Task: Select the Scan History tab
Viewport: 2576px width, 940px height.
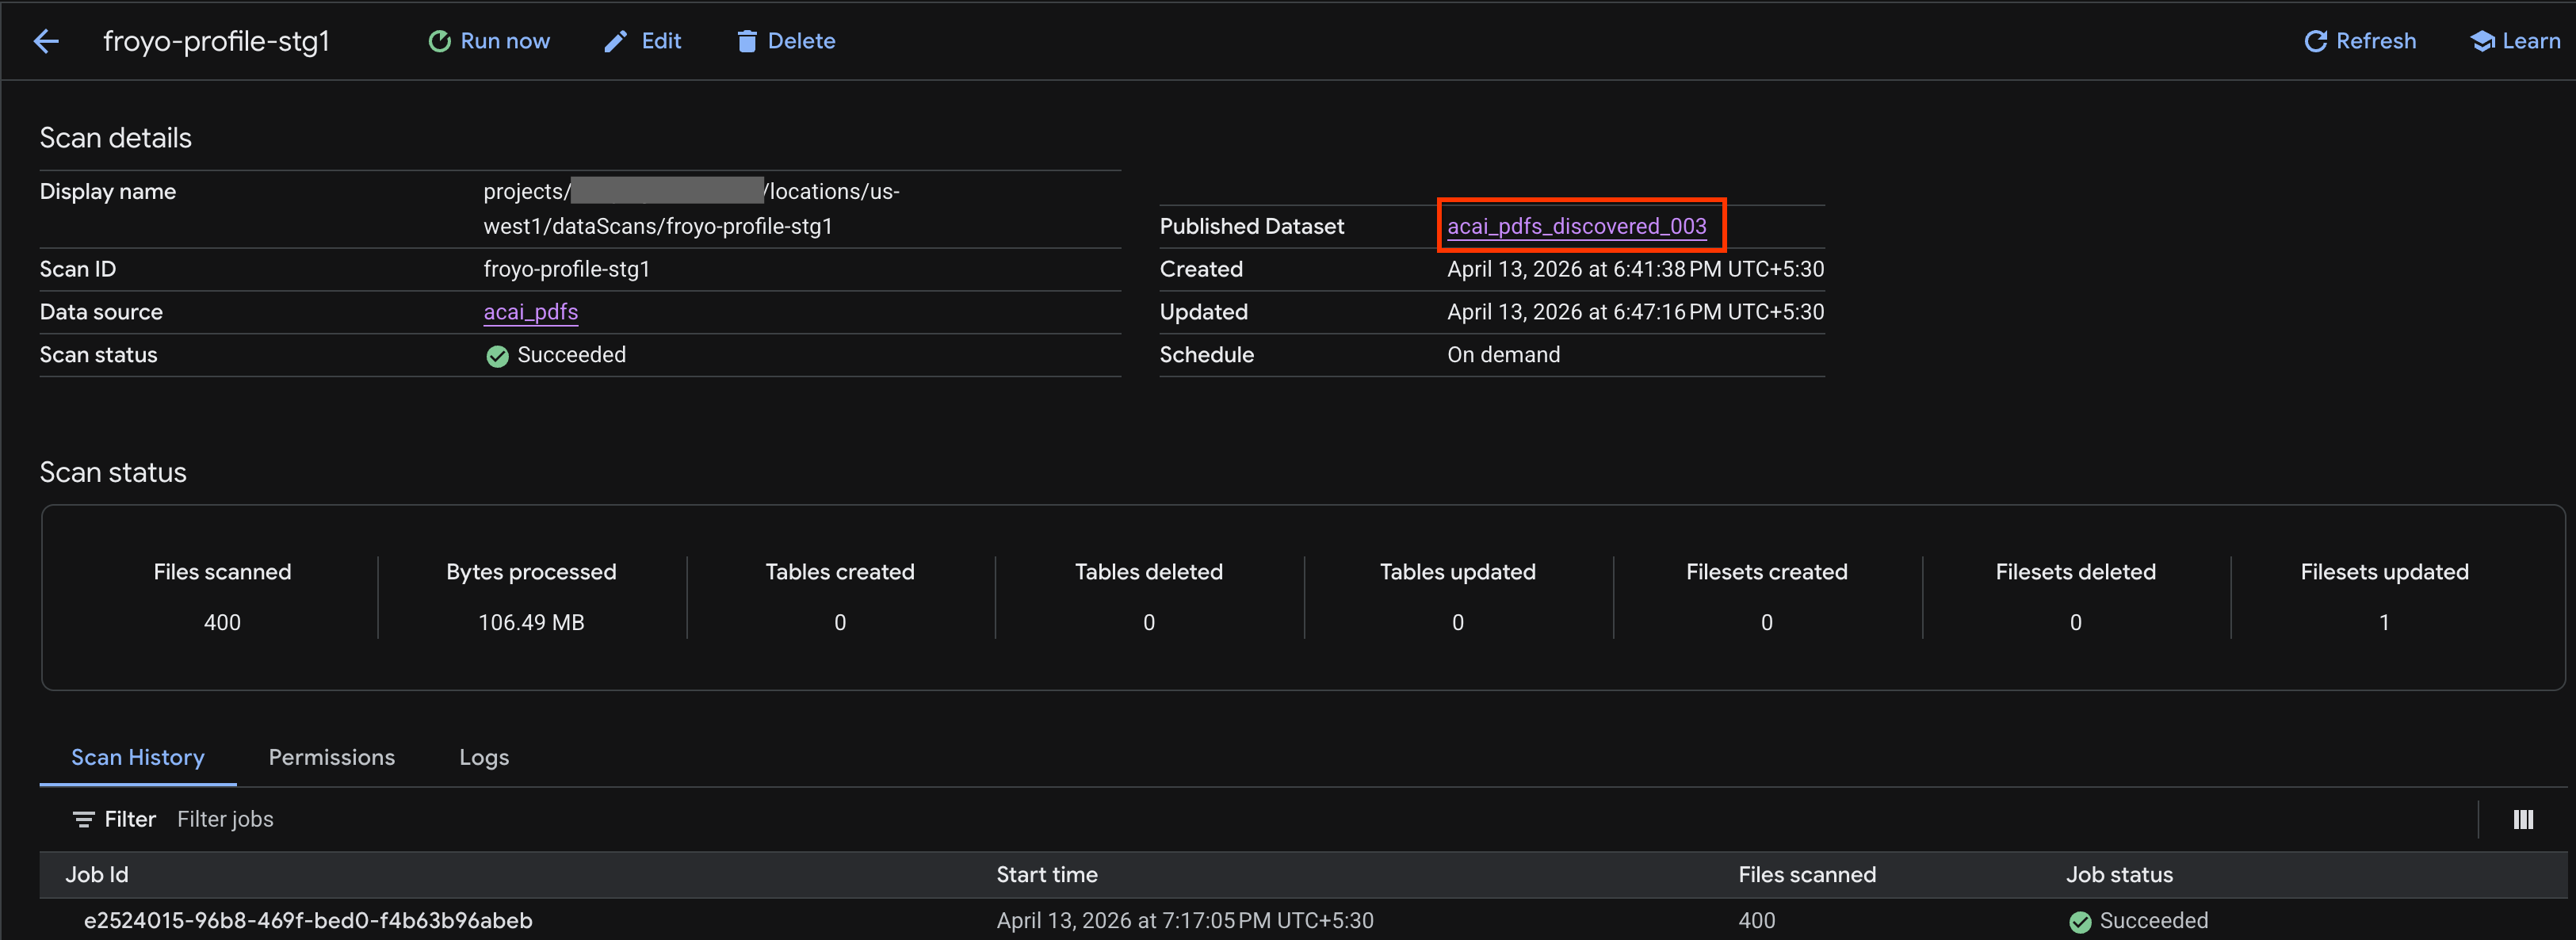Action: (138, 757)
